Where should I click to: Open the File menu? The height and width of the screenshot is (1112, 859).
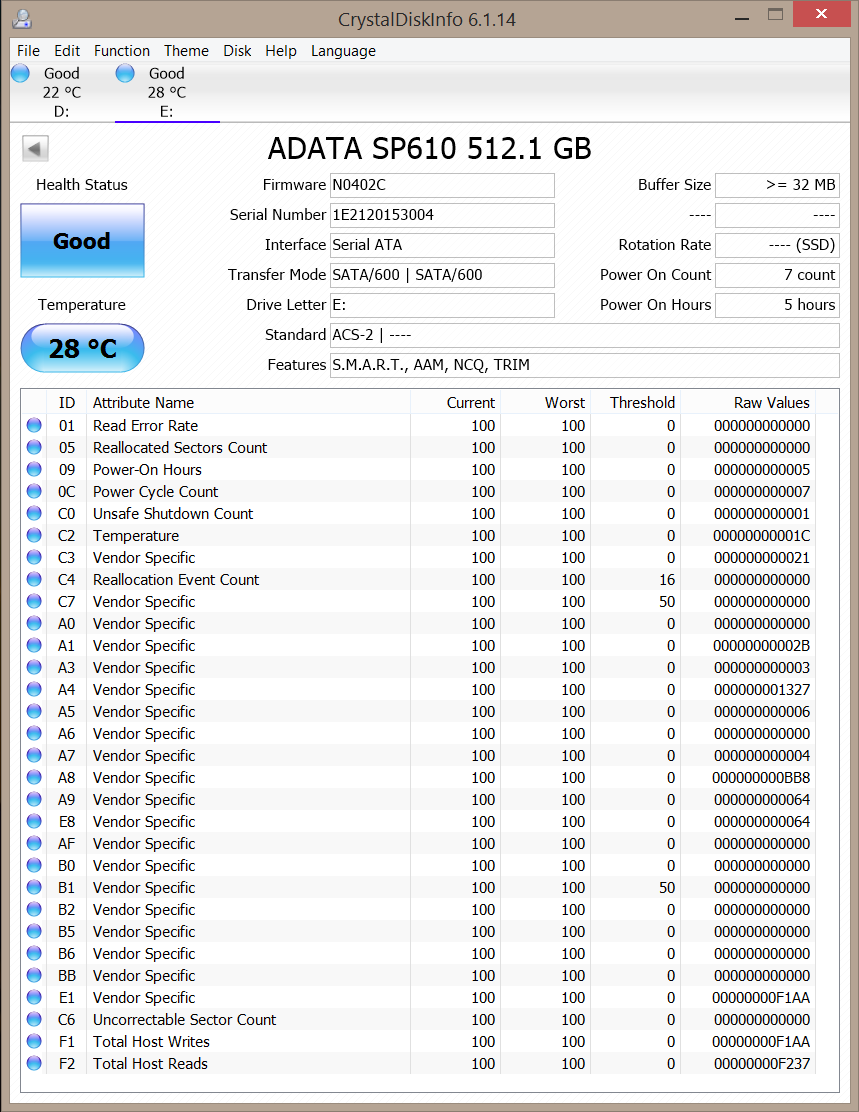(28, 51)
